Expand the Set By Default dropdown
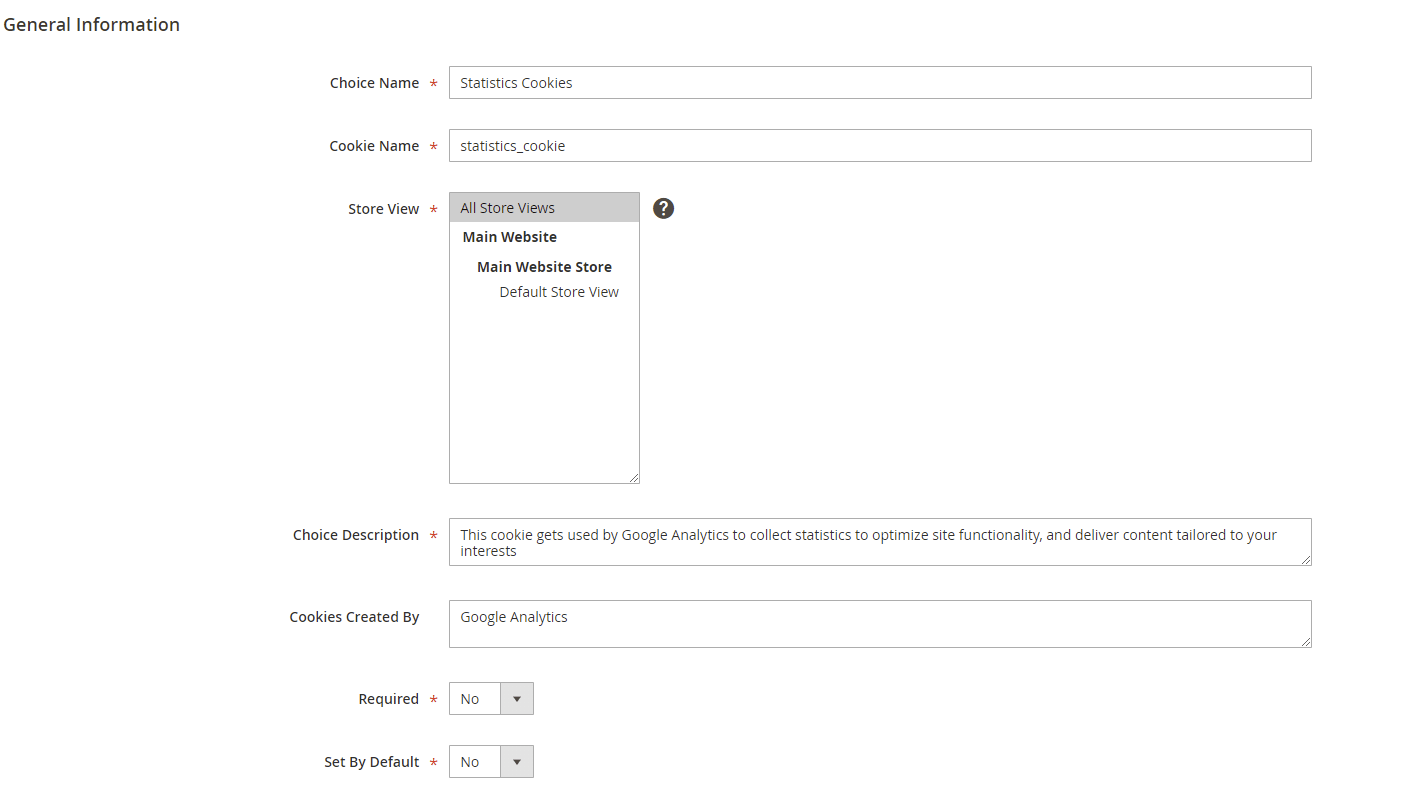 tap(491, 762)
